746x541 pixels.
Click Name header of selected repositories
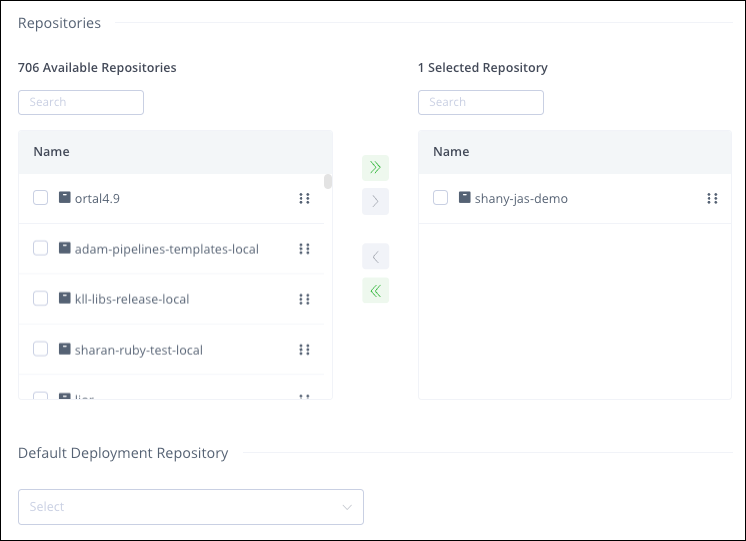(x=451, y=152)
